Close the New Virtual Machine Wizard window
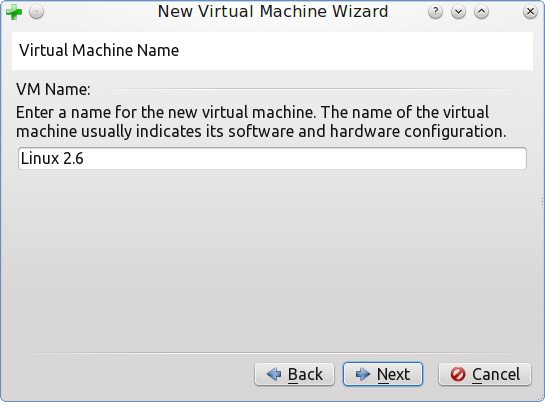Viewport: 545px width, 402px height. click(530, 12)
